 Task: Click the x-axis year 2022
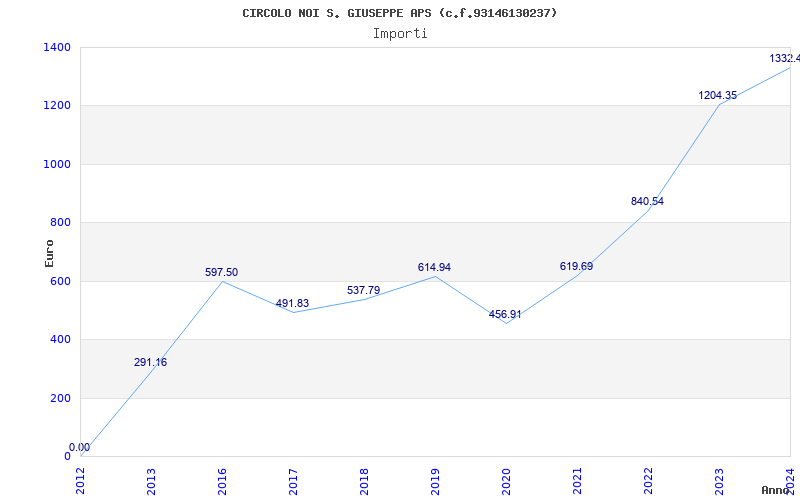[x=648, y=481]
